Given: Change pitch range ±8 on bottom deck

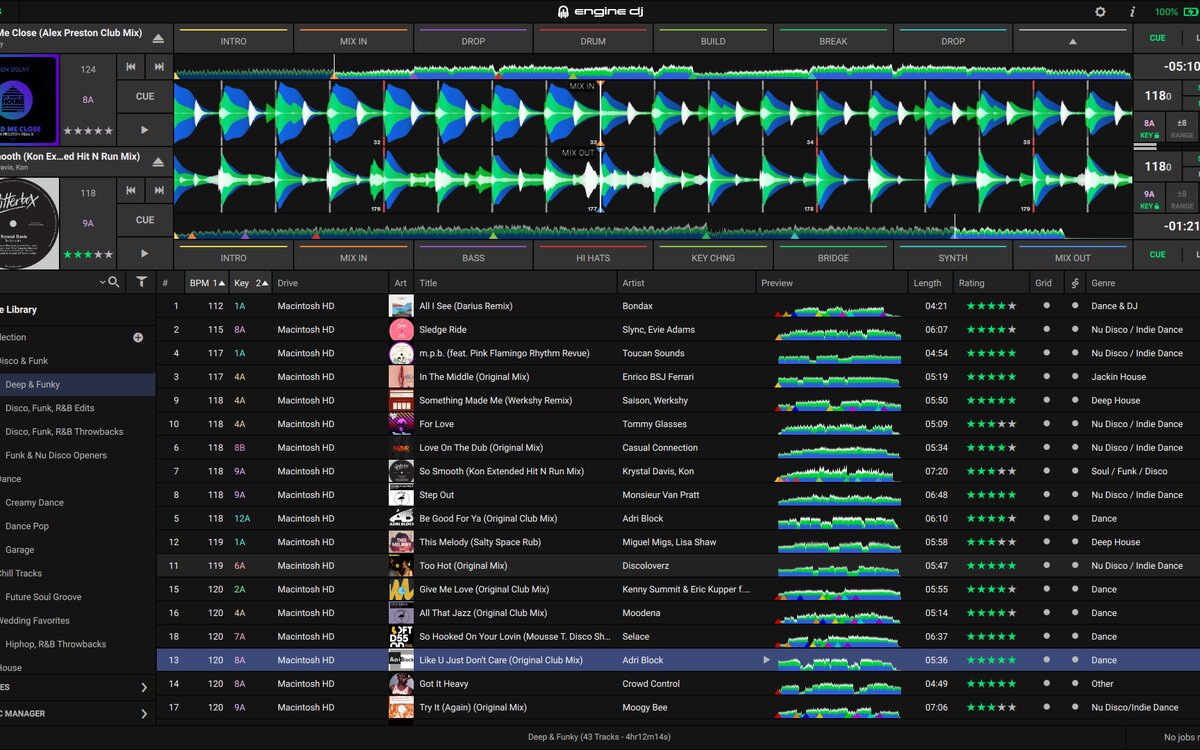Looking at the screenshot, I should [1182, 200].
